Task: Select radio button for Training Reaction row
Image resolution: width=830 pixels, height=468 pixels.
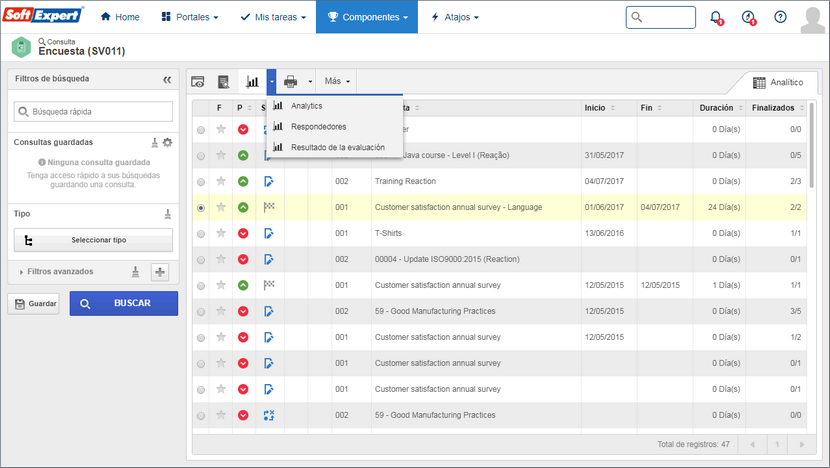Action: click(x=201, y=182)
